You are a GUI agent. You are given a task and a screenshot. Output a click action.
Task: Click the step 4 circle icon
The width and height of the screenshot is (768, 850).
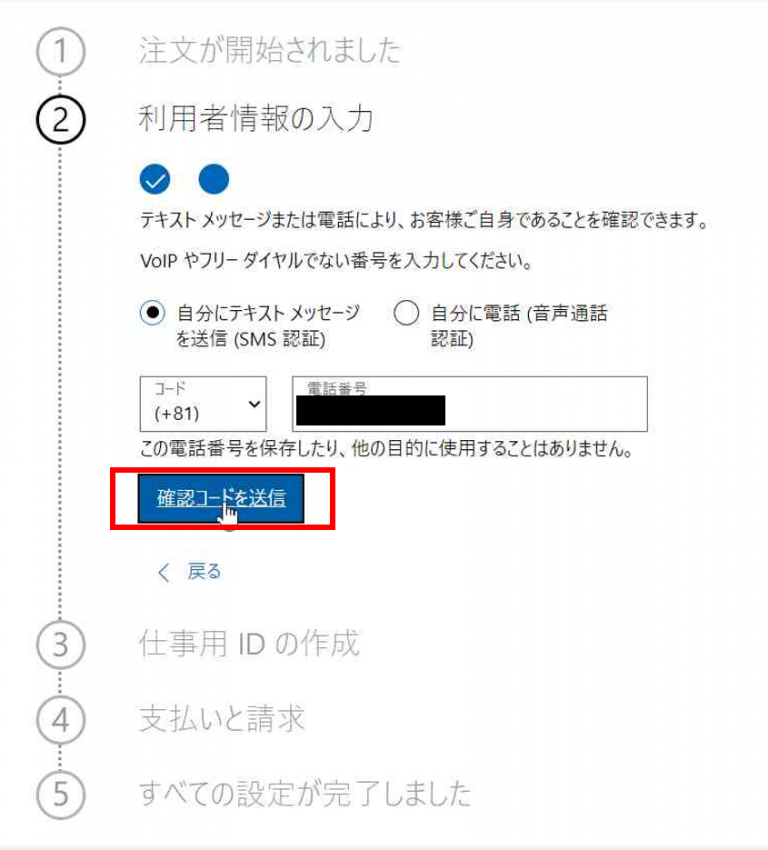pos(61,720)
